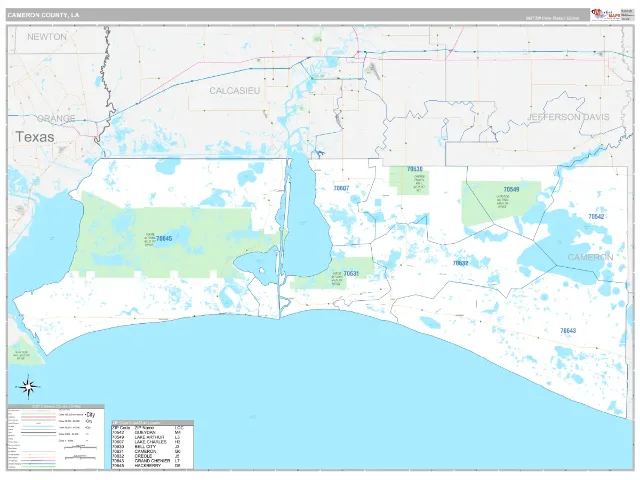The width and height of the screenshot is (640, 480).
Task: Click the upper scale bar in legend
Action: click(80, 448)
